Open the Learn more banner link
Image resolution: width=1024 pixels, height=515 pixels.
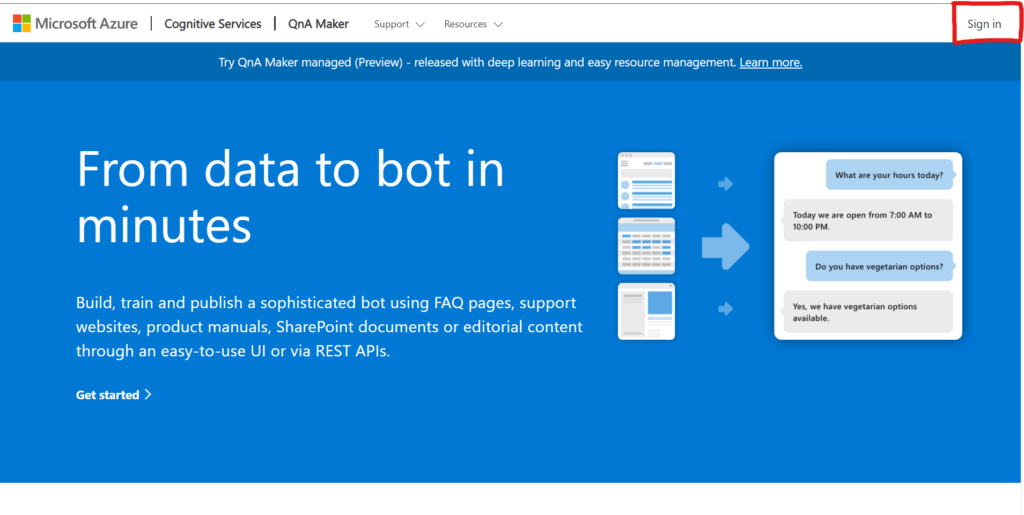(x=770, y=62)
